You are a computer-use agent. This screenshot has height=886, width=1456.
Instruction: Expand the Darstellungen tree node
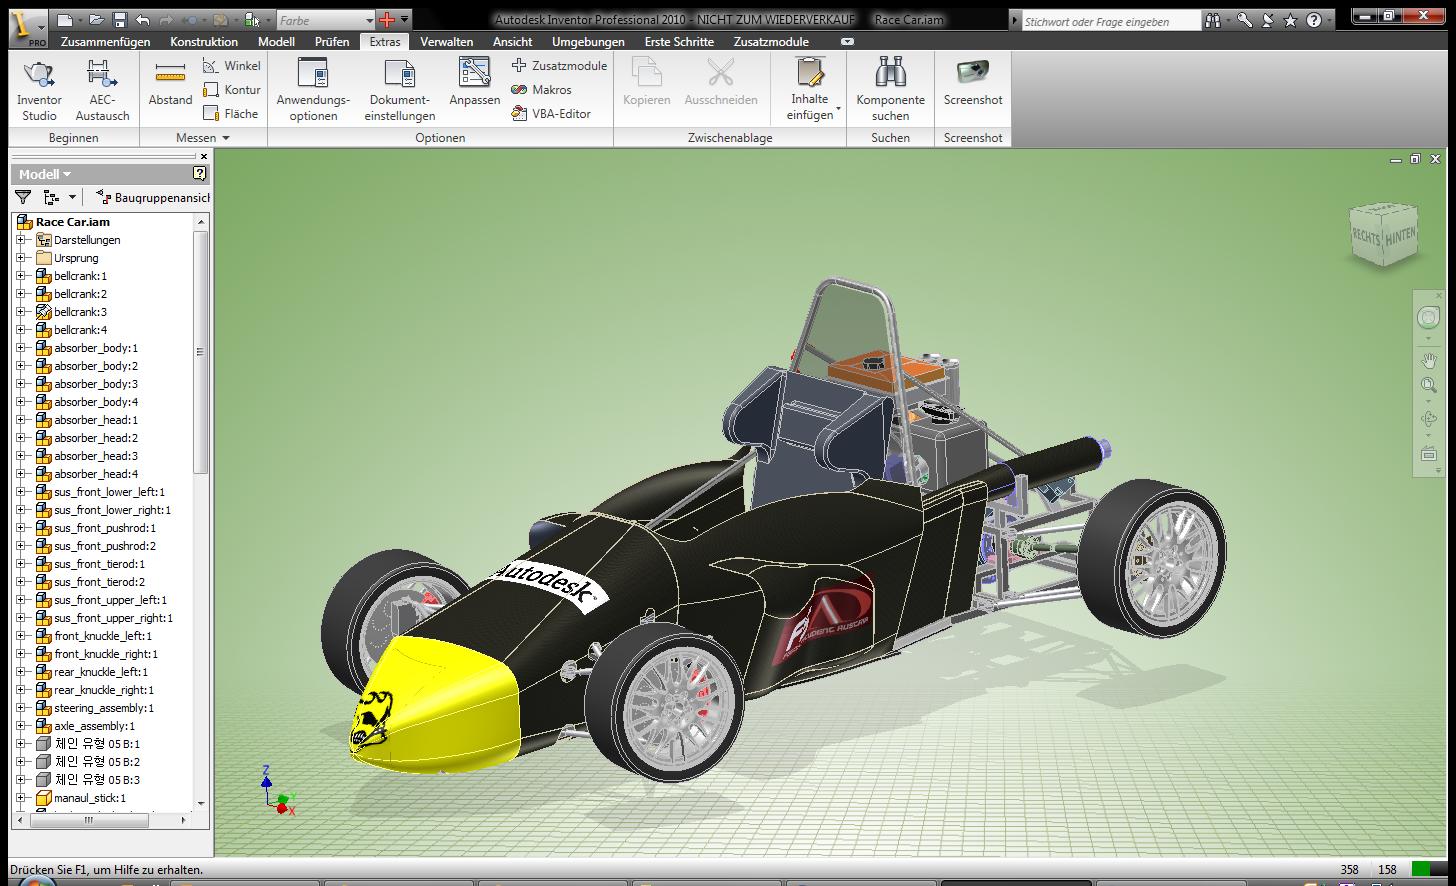pyautogui.click(x=20, y=240)
